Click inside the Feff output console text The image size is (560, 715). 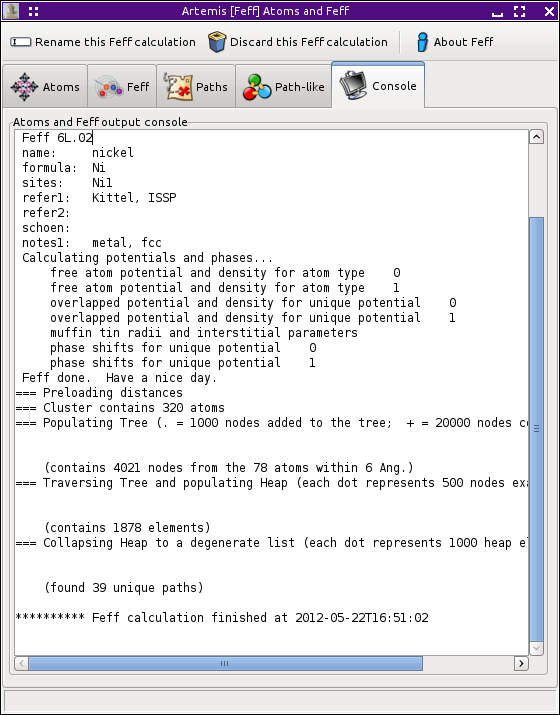point(271,393)
